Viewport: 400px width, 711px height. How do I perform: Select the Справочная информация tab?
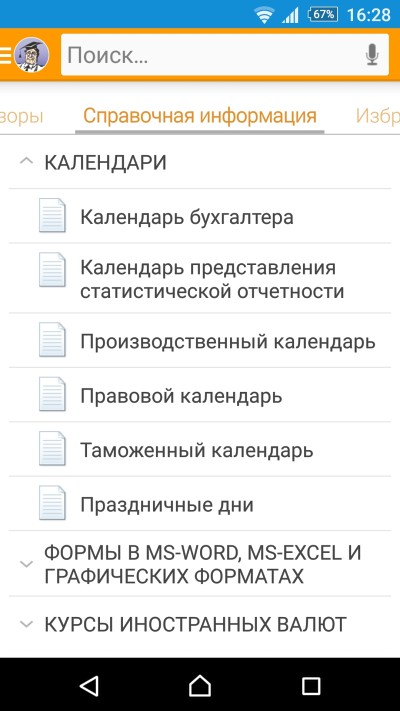coord(200,116)
